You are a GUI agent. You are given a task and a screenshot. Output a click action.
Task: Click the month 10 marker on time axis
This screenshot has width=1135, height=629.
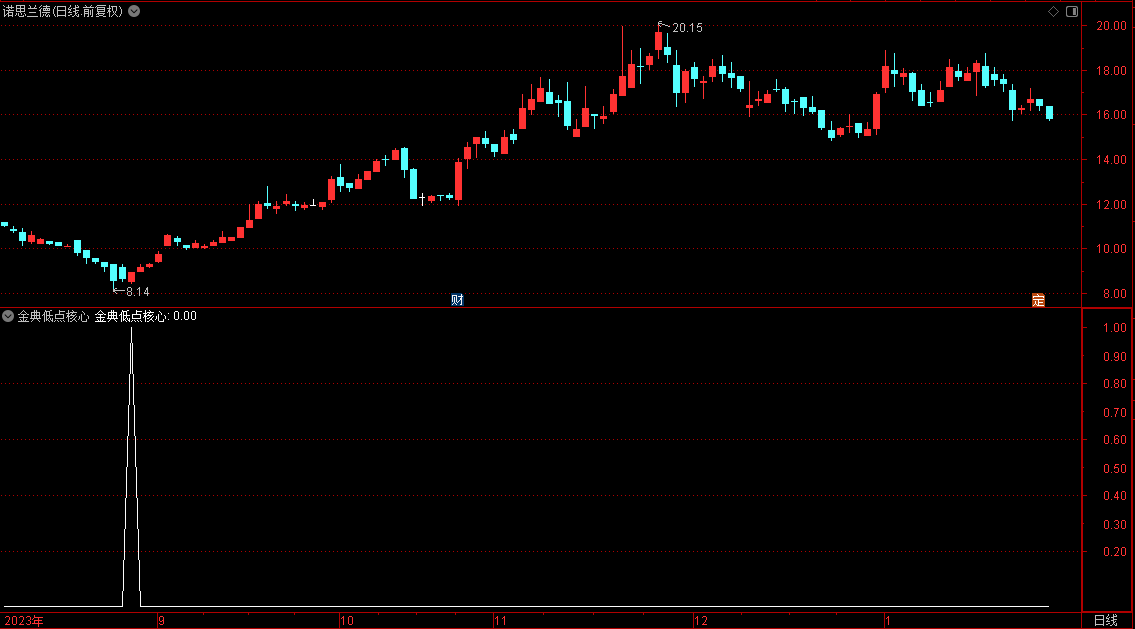click(x=347, y=621)
